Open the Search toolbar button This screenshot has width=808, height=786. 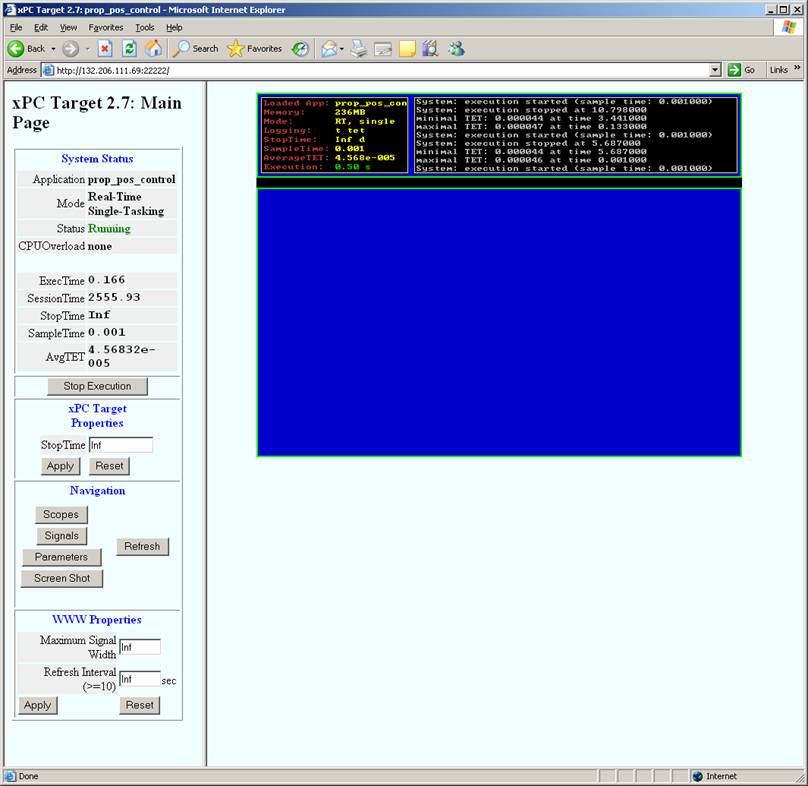(x=196, y=49)
